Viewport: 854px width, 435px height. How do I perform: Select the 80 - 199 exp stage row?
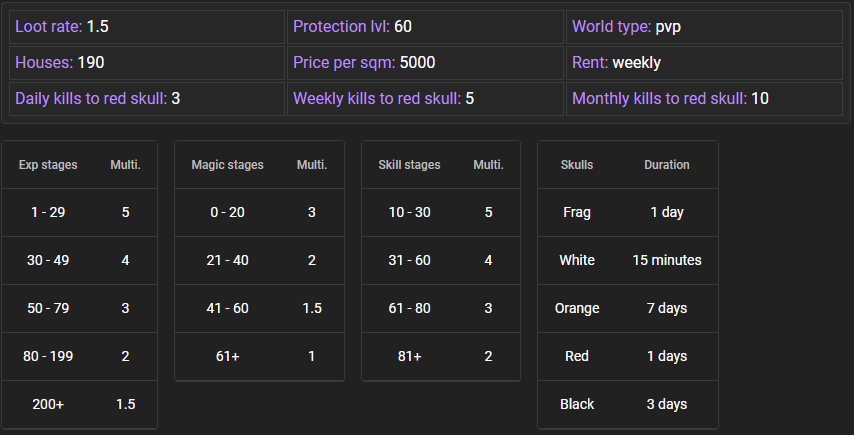79,356
